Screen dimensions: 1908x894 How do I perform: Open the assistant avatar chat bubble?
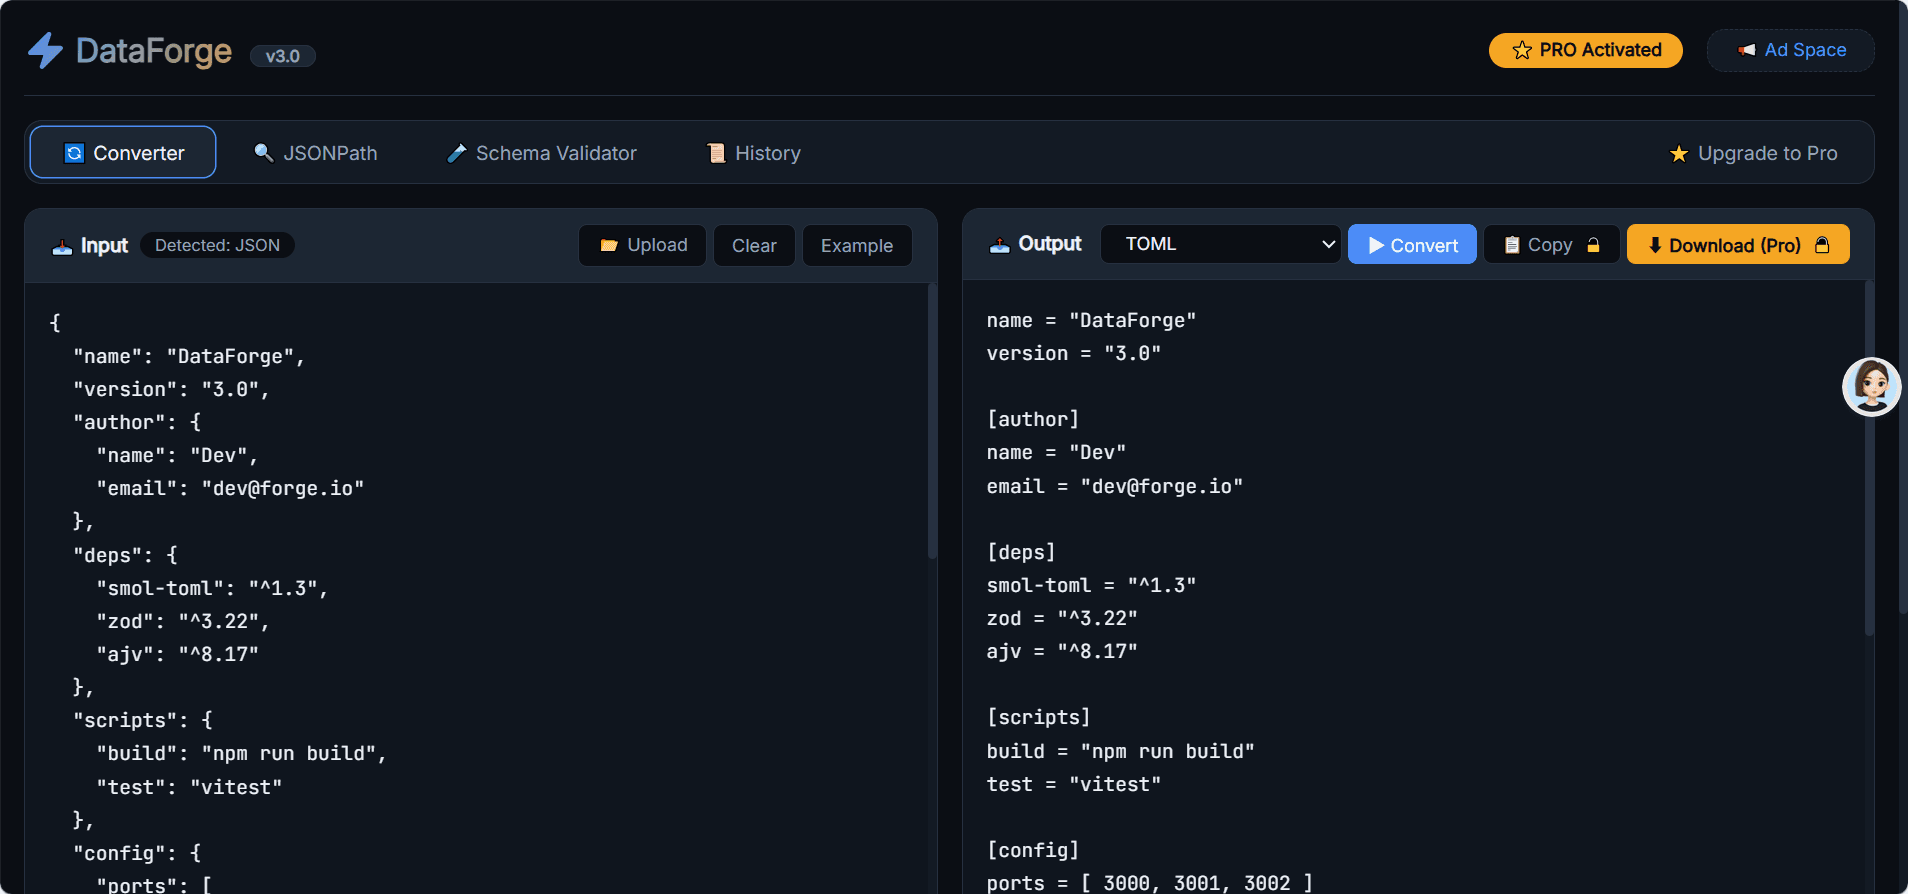click(x=1872, y=386)
